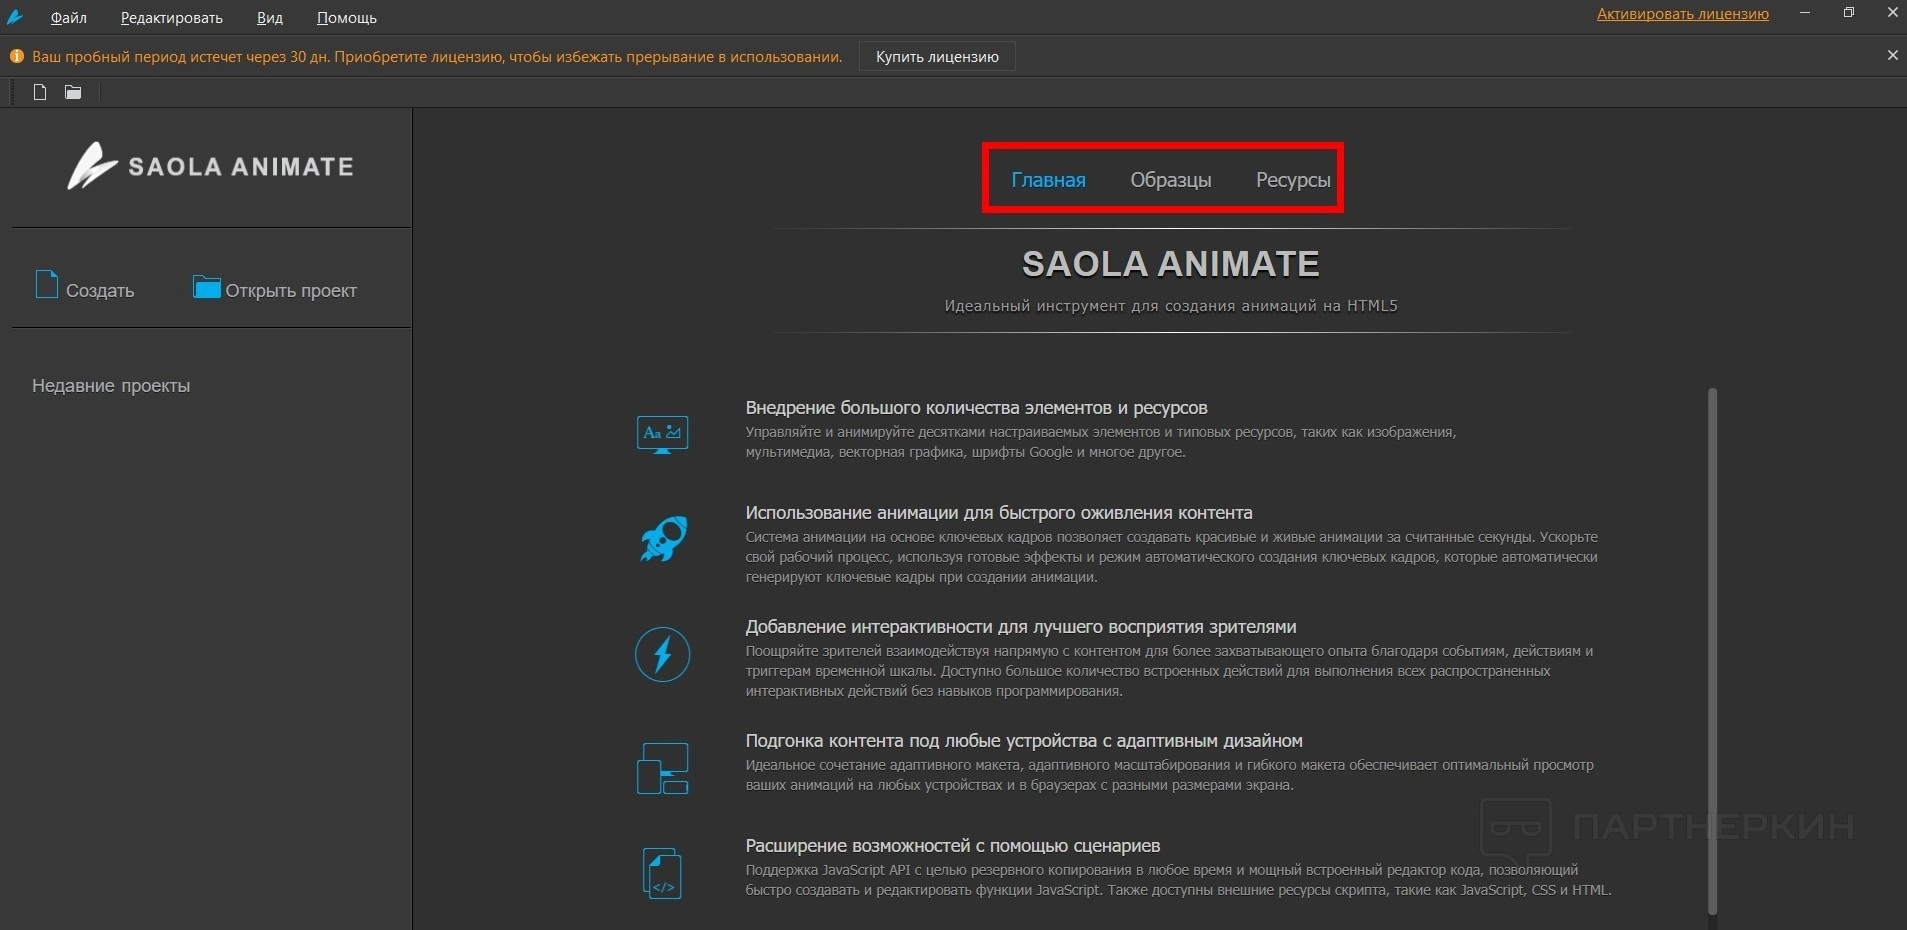Click the blue folder icon beside Открыть проект
The image size is (1907, 930).
(x=206, y=287)
